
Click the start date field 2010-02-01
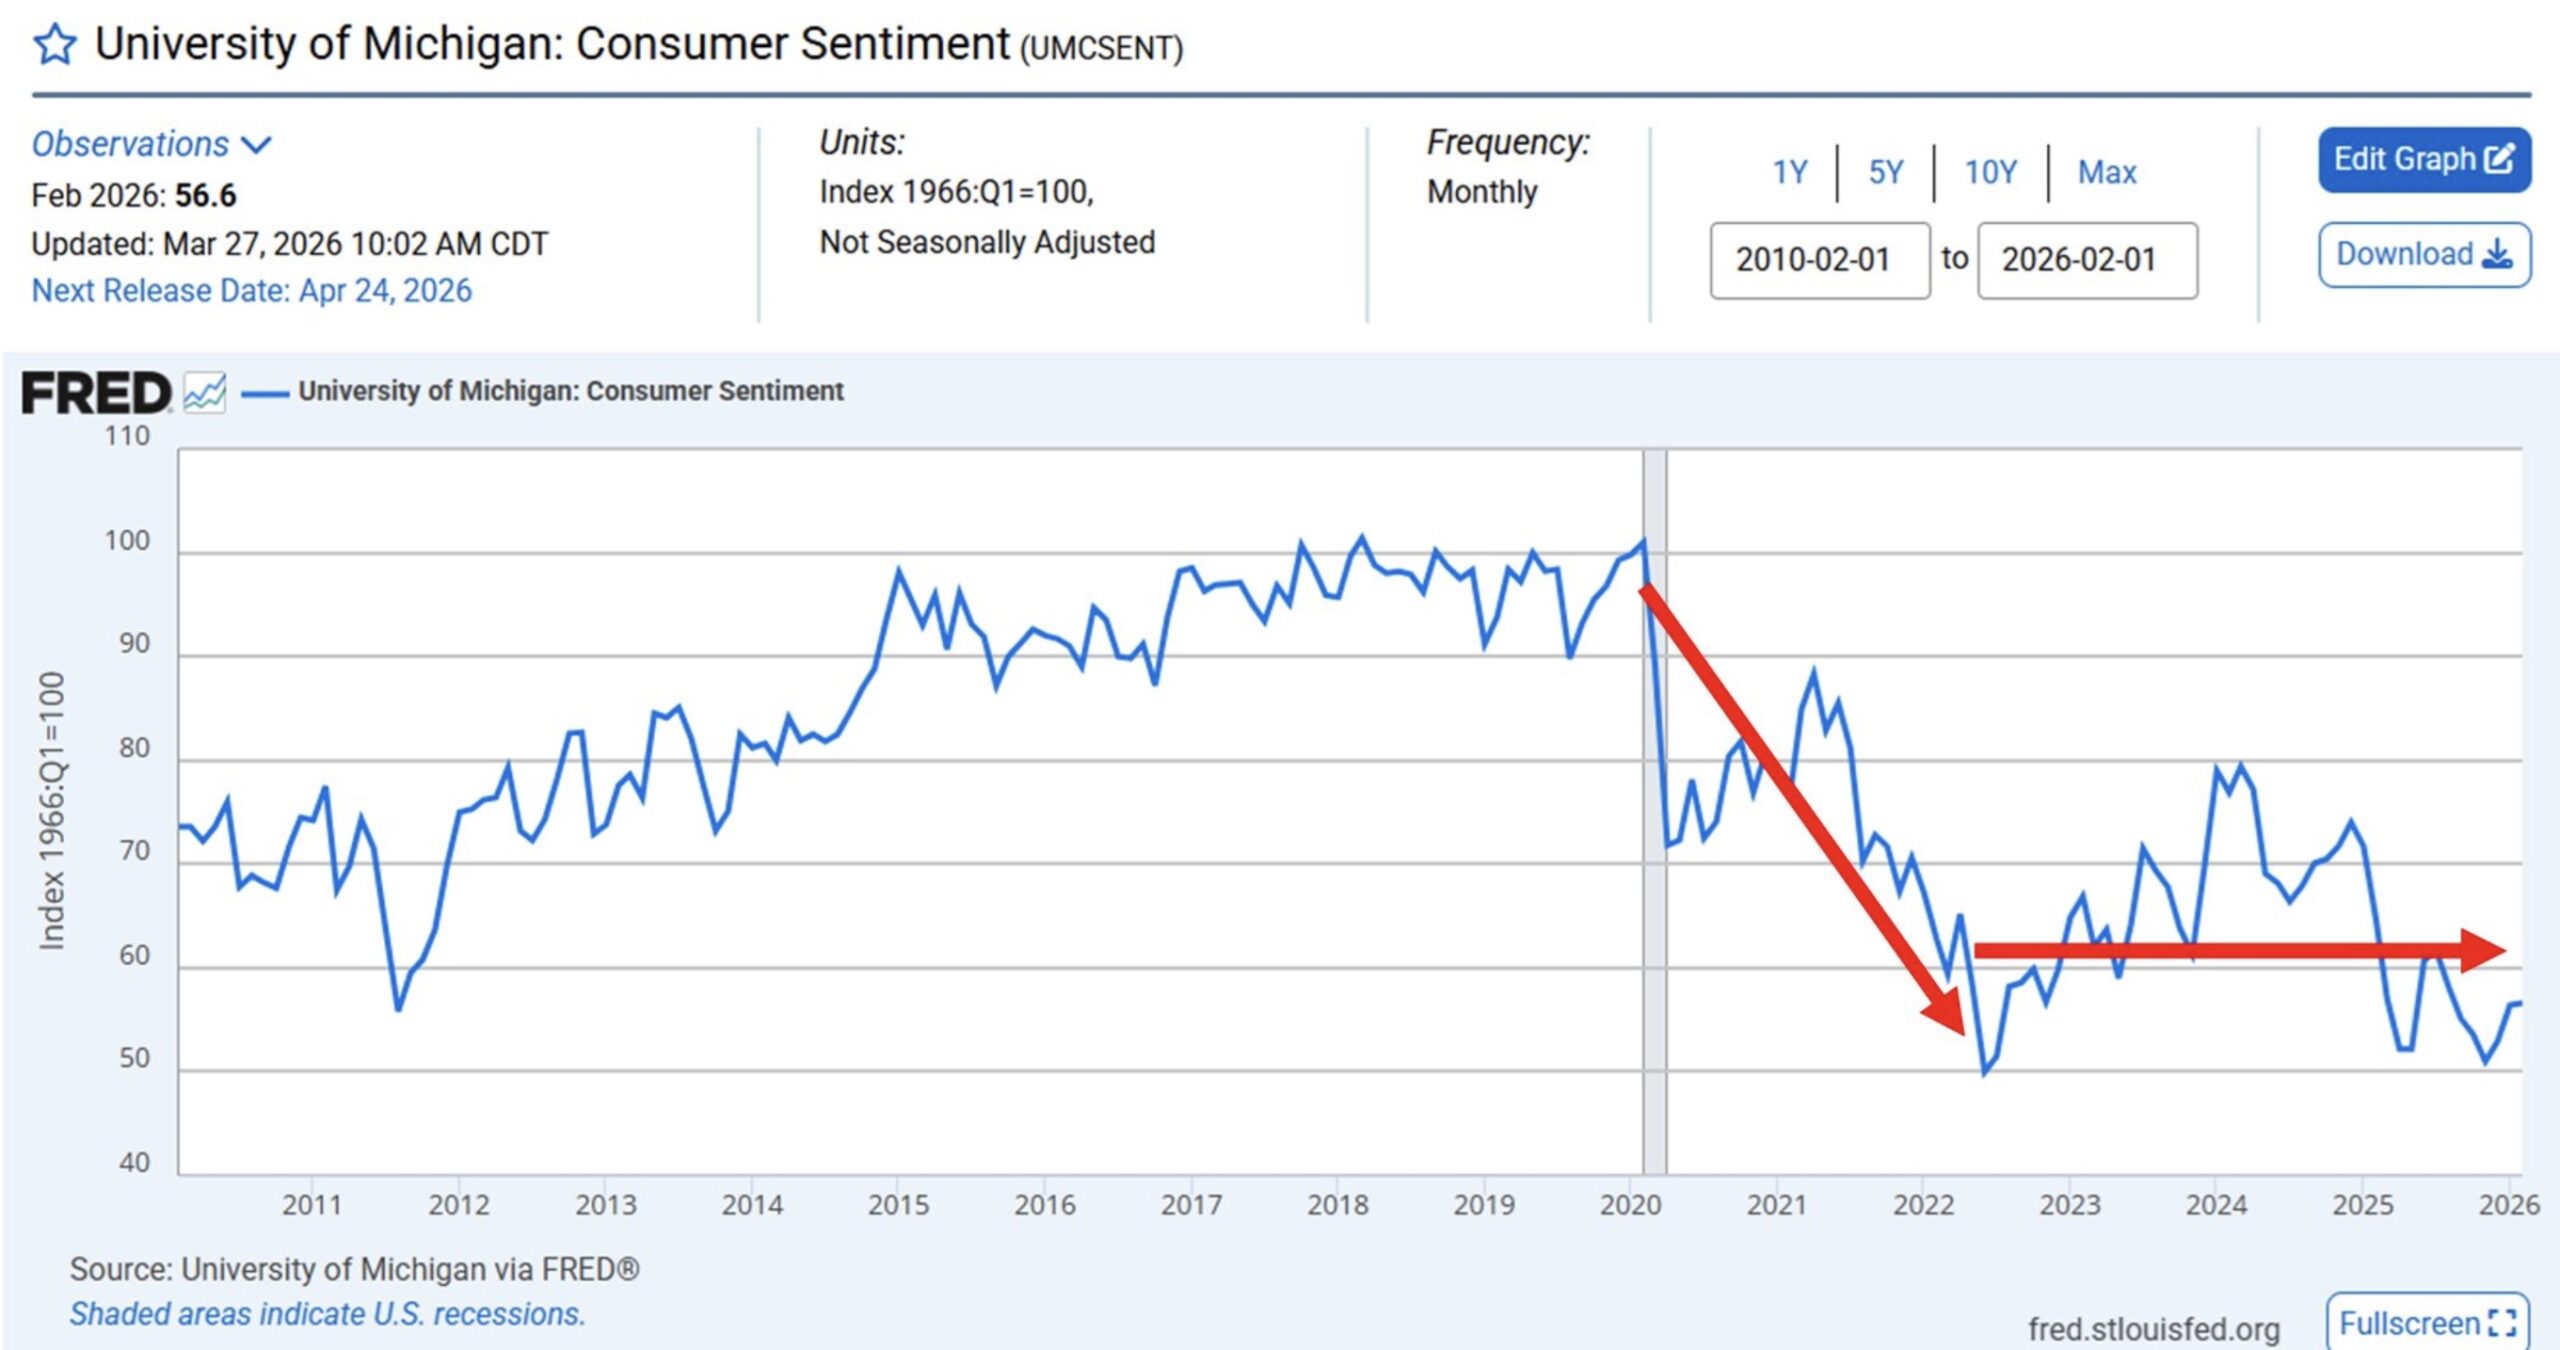[1819, 260]
